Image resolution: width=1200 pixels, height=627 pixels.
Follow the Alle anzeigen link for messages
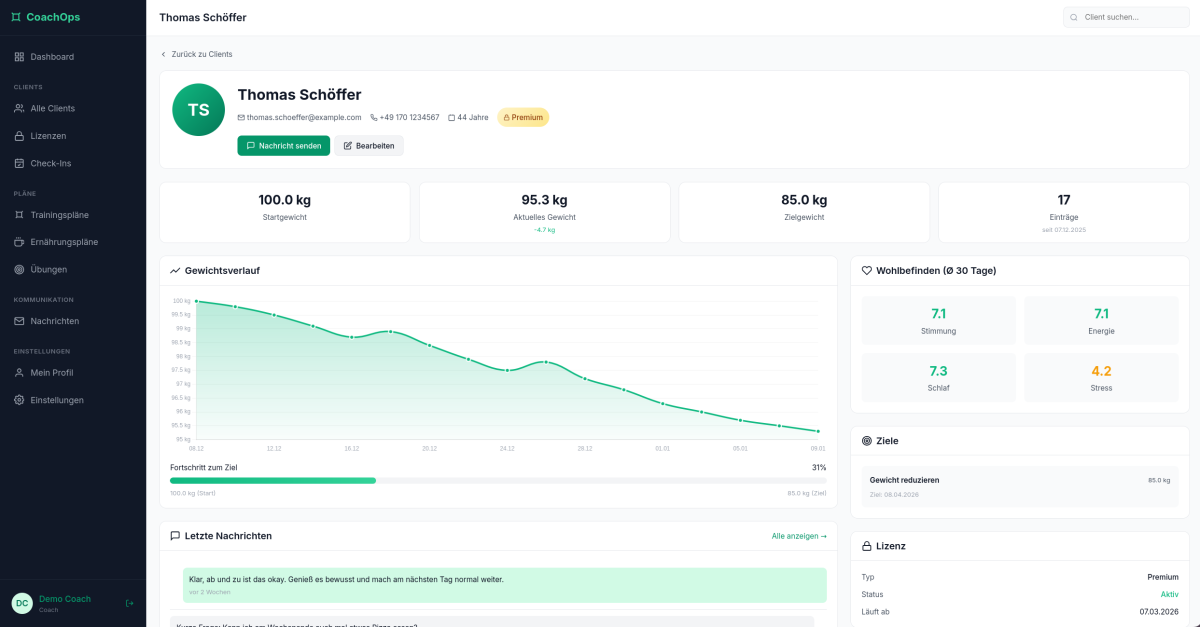pyautogui.click(x=798, y=535)
